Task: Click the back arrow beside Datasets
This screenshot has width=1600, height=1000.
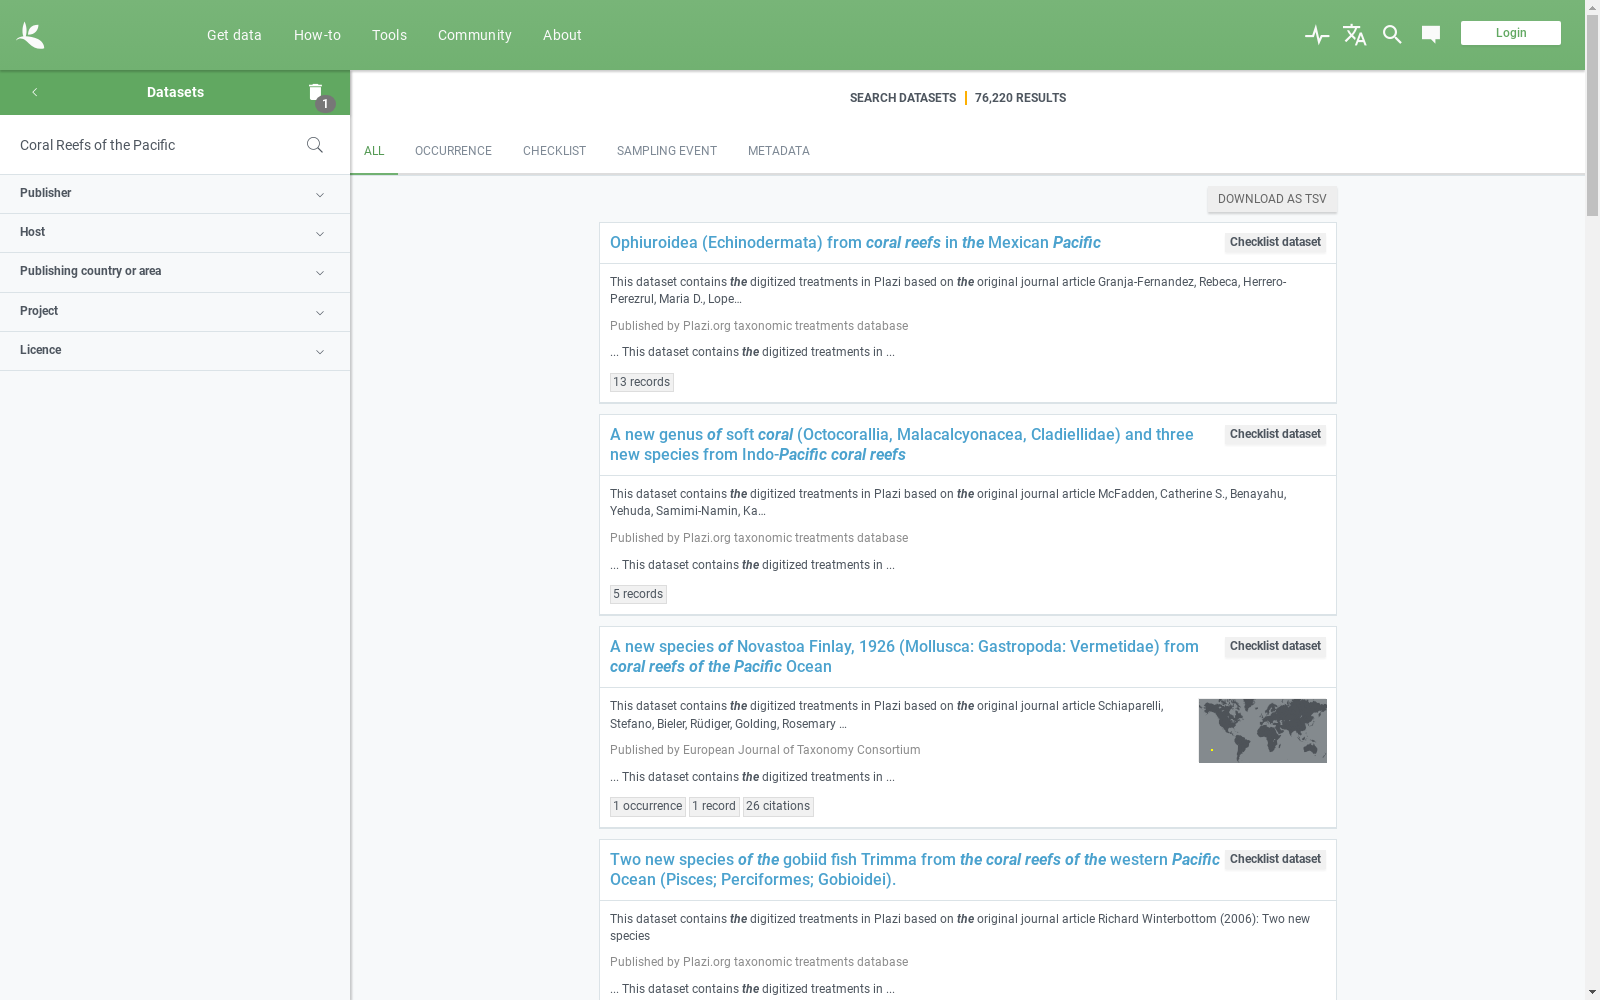Action: [35, 92]
